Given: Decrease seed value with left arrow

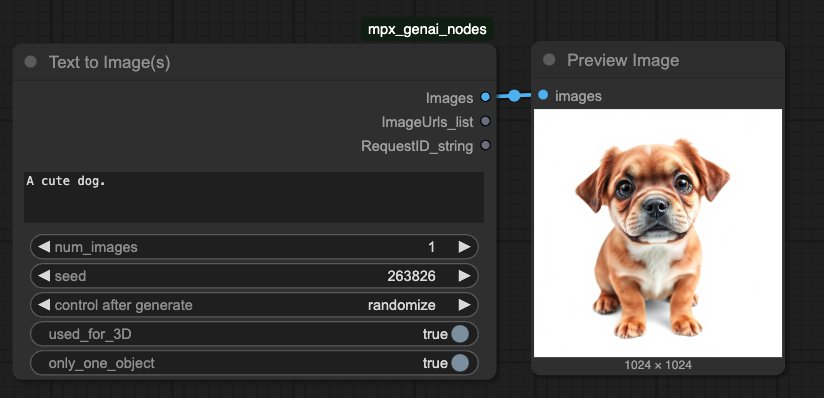Looking at the screenshot, I should [x=44, y=275].
